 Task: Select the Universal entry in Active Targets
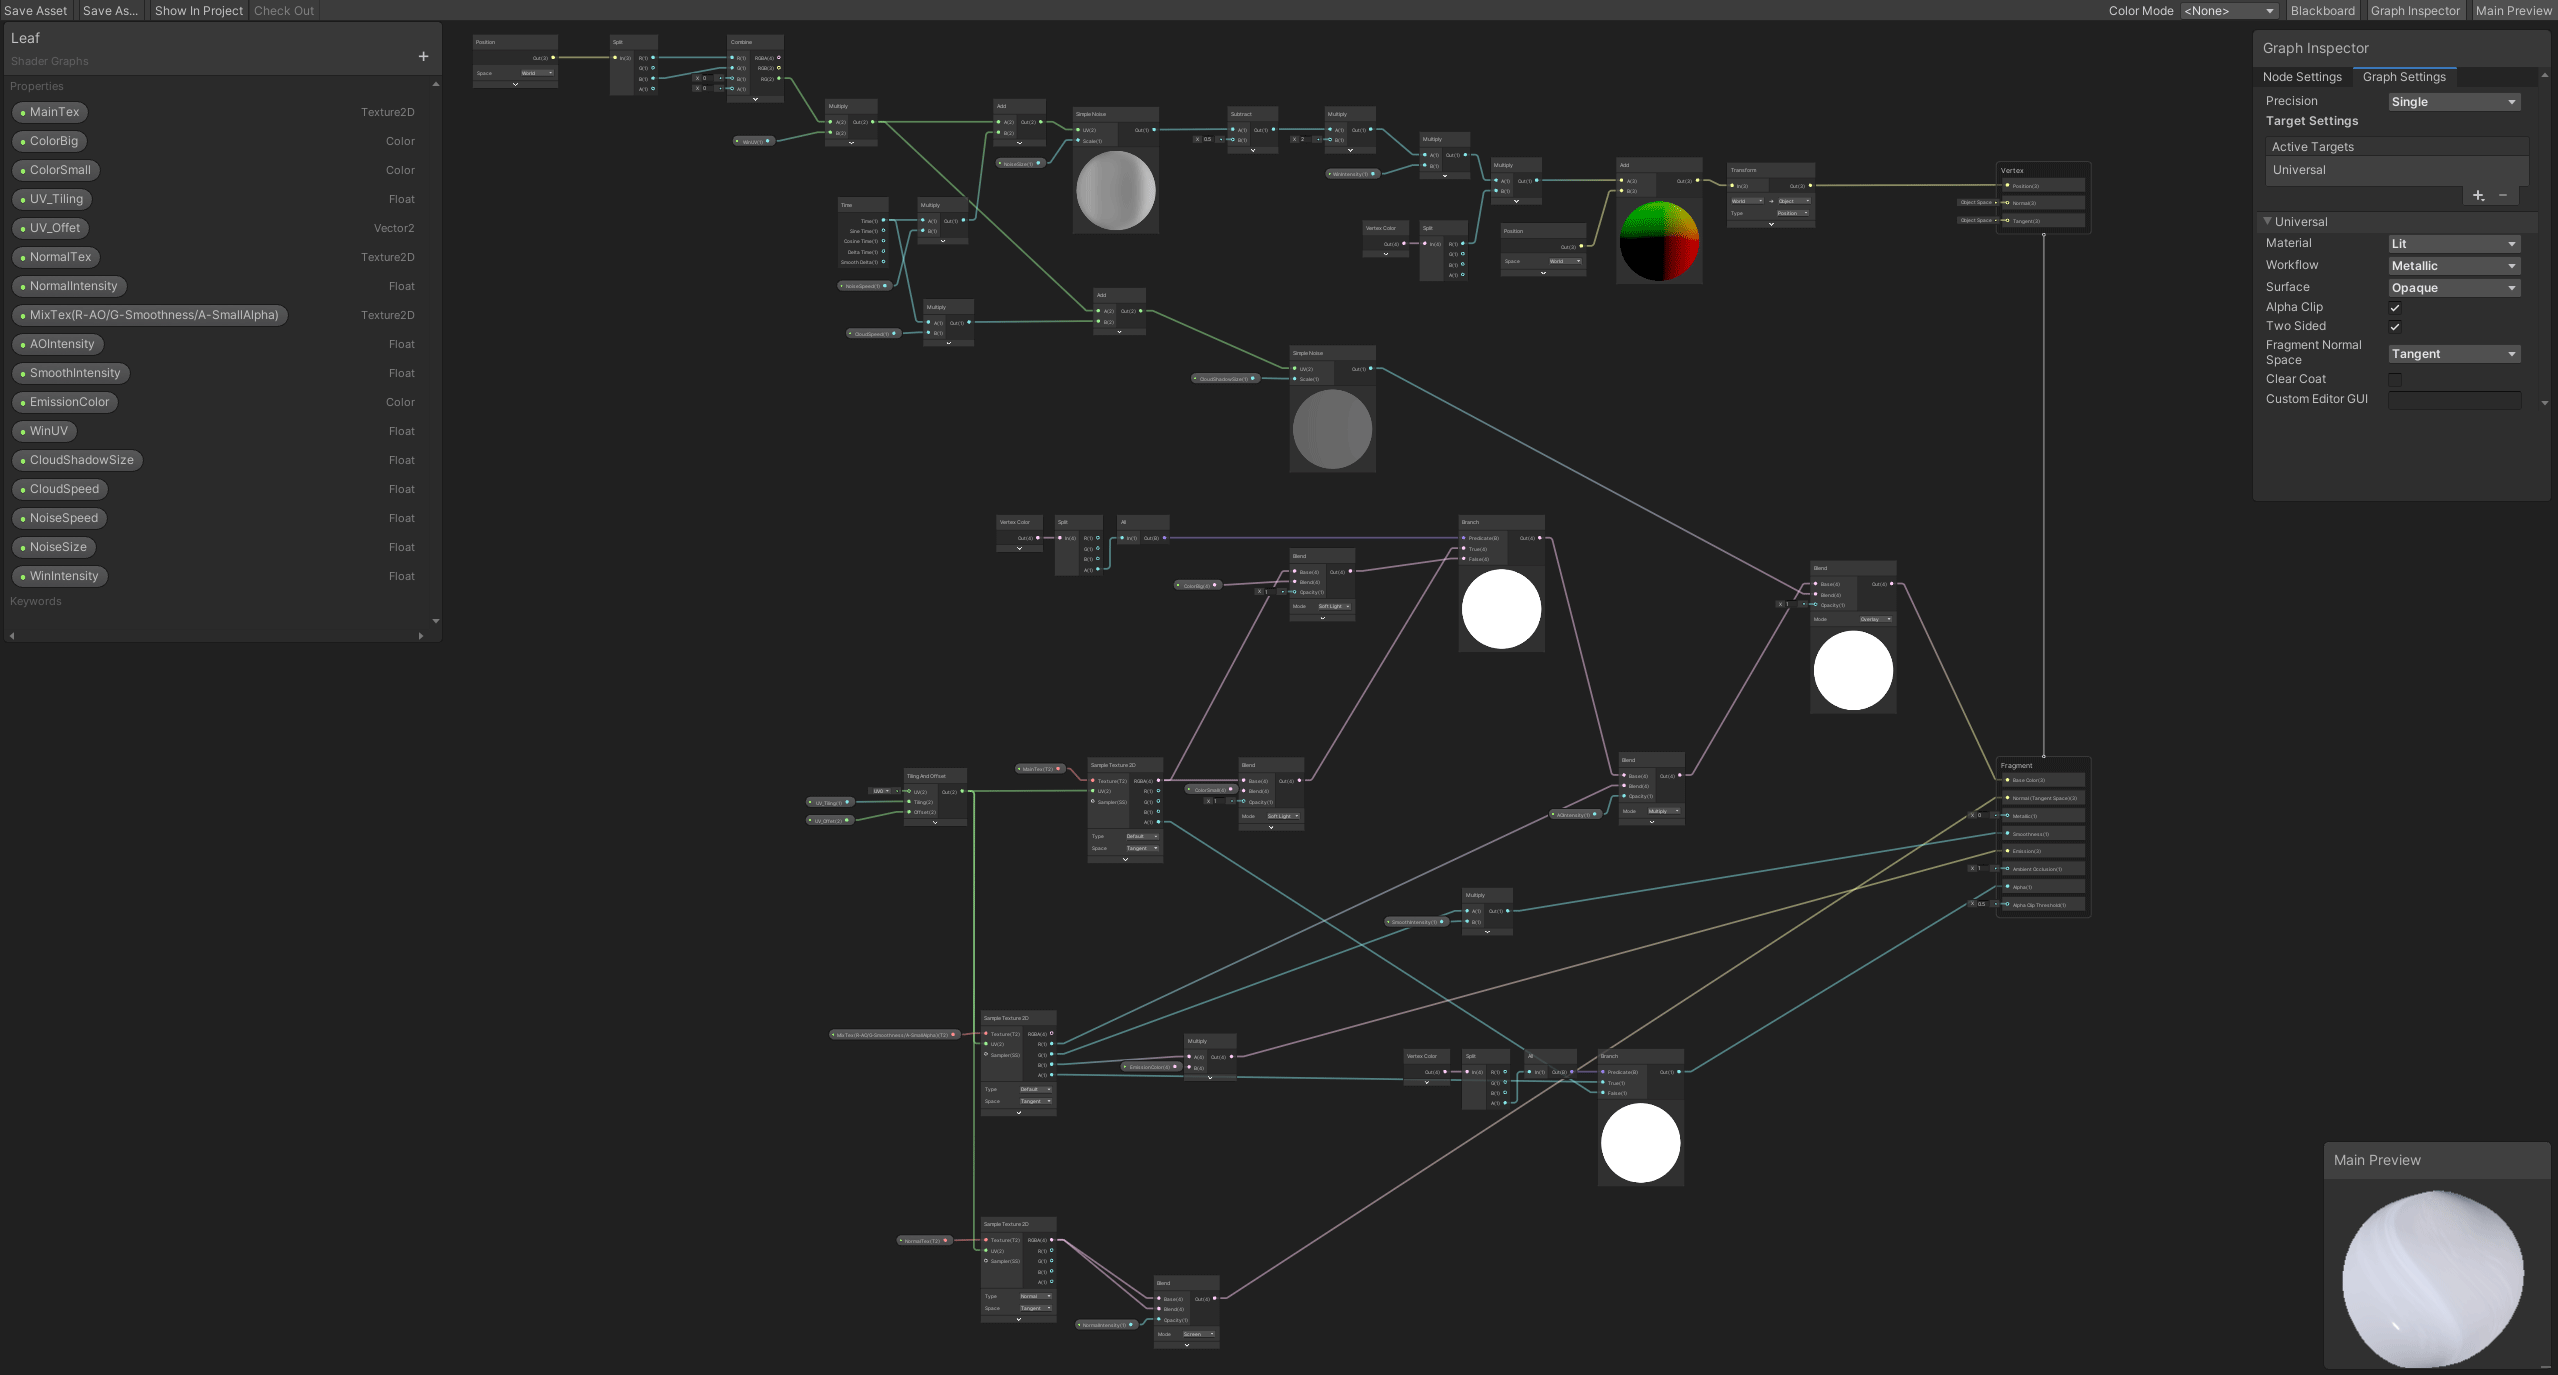2396,170
